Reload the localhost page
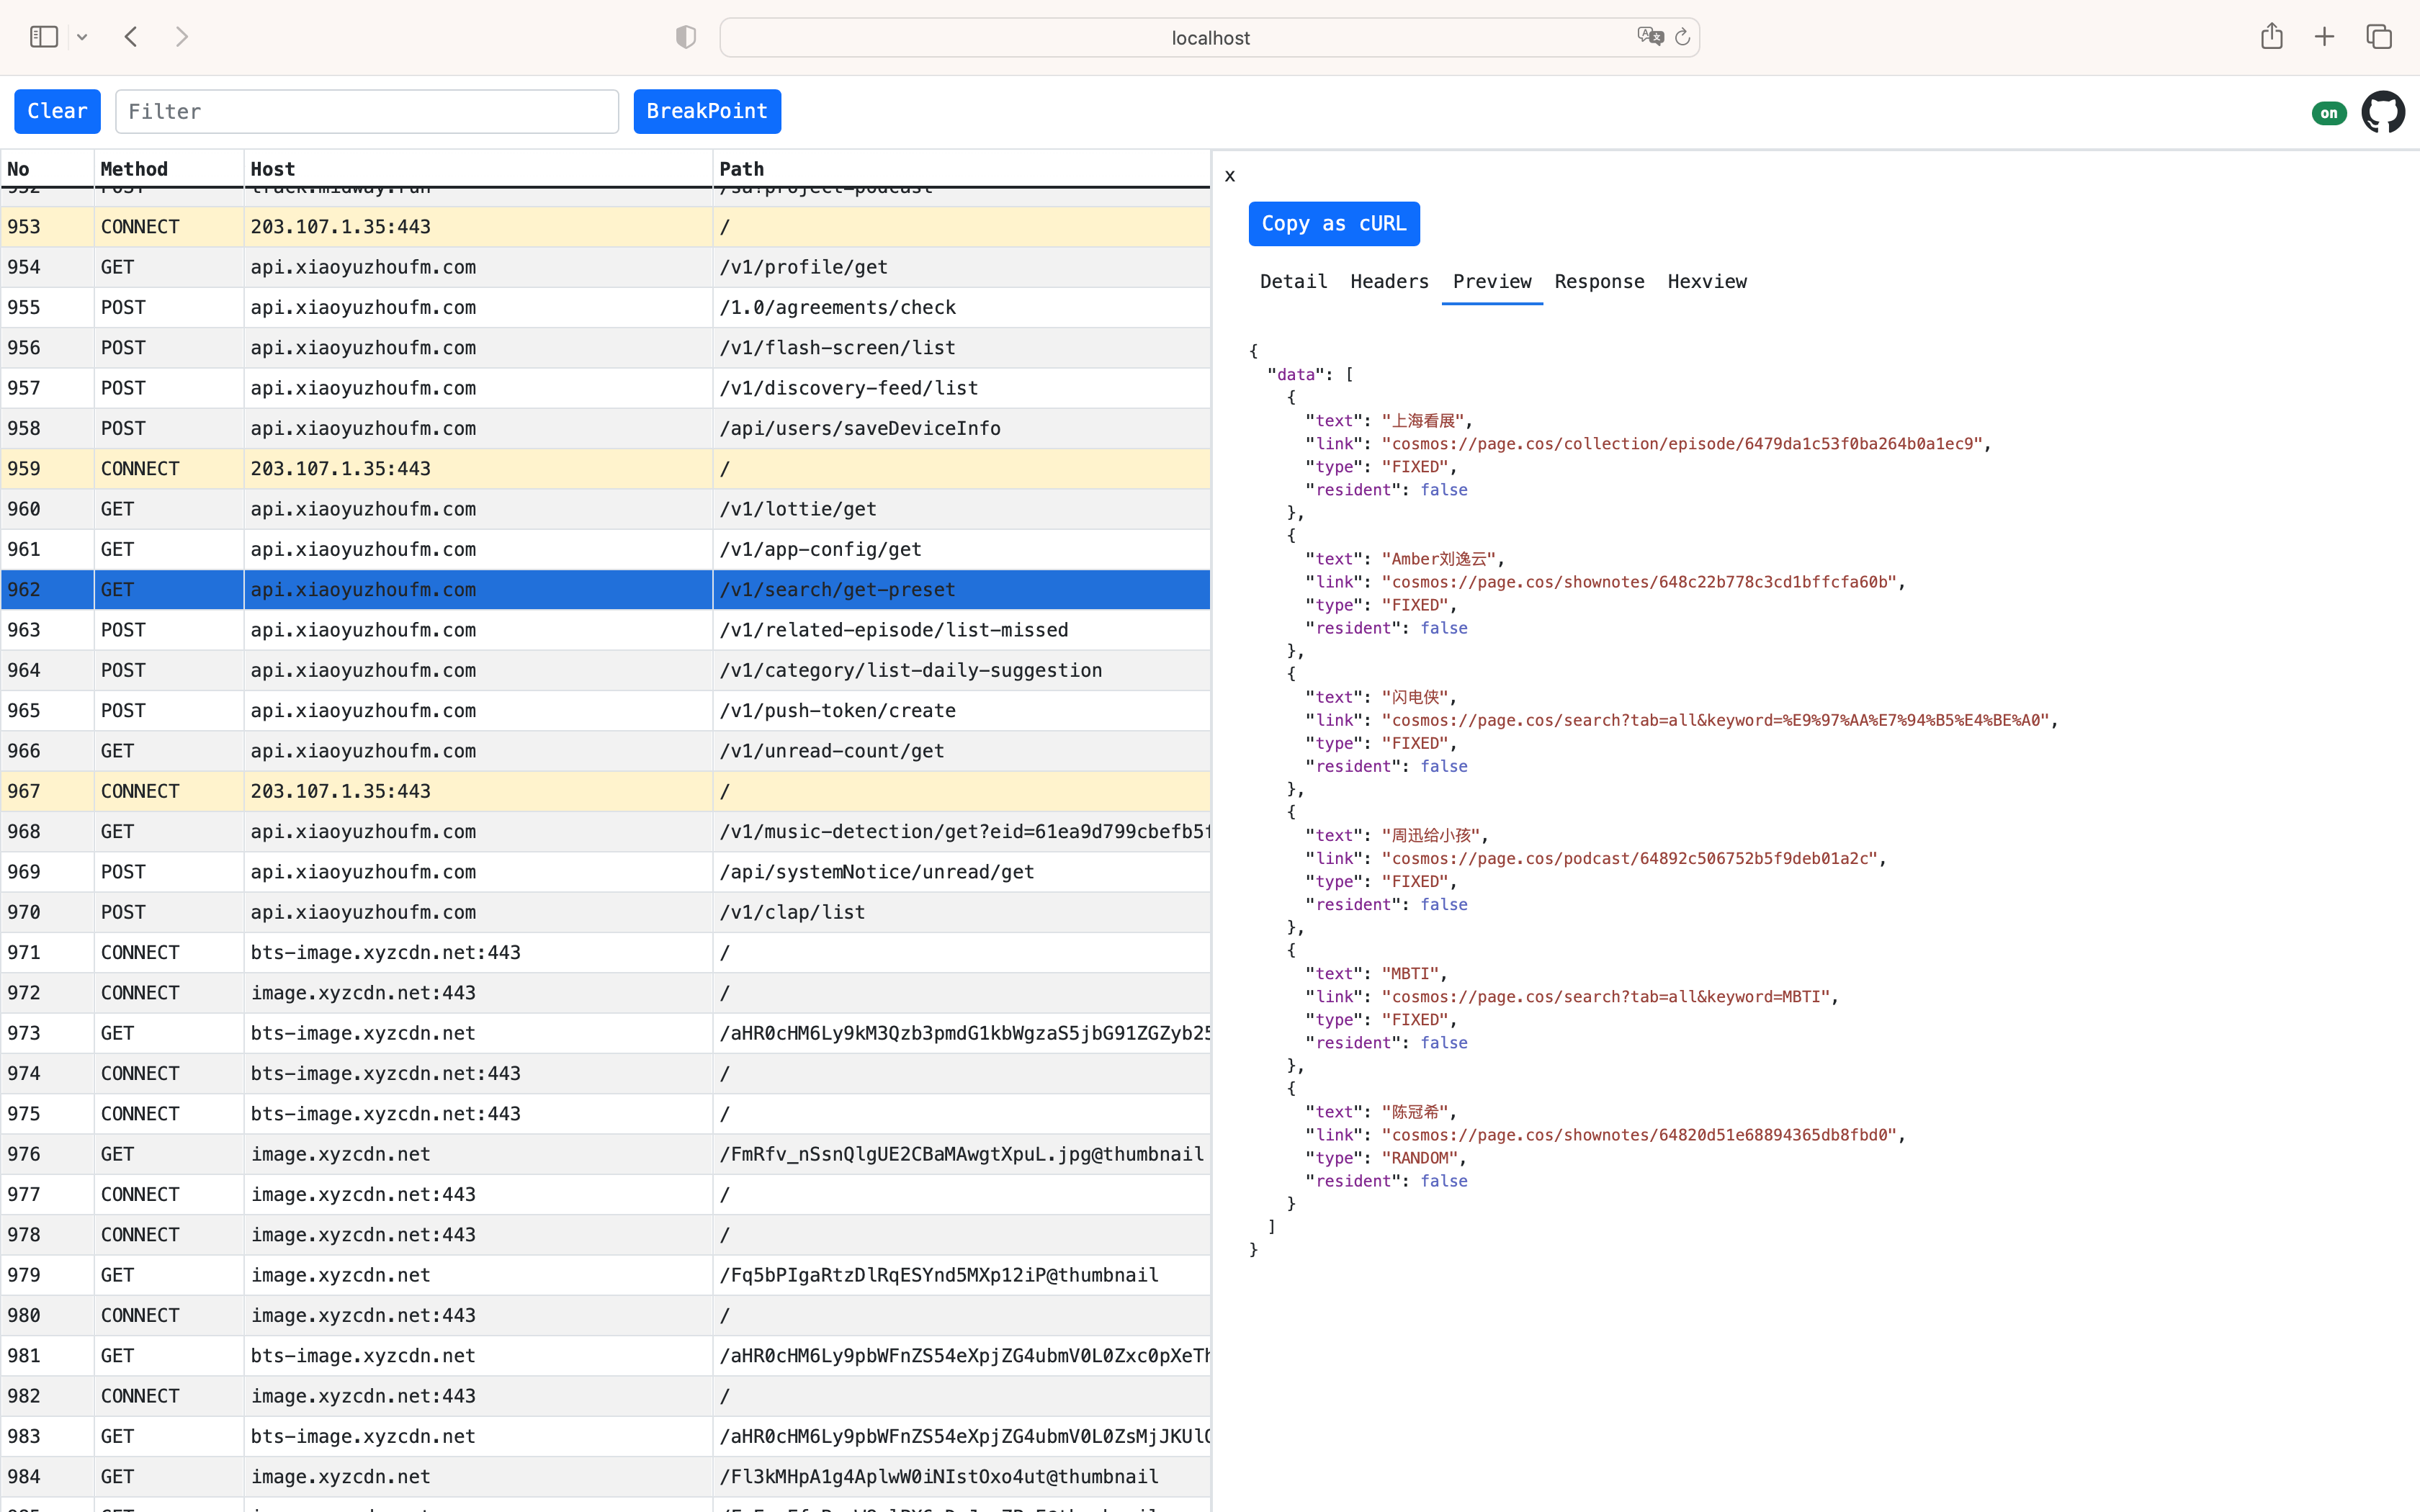Viewport: 2420px width, 1512px height. (x=1683, y=37)
